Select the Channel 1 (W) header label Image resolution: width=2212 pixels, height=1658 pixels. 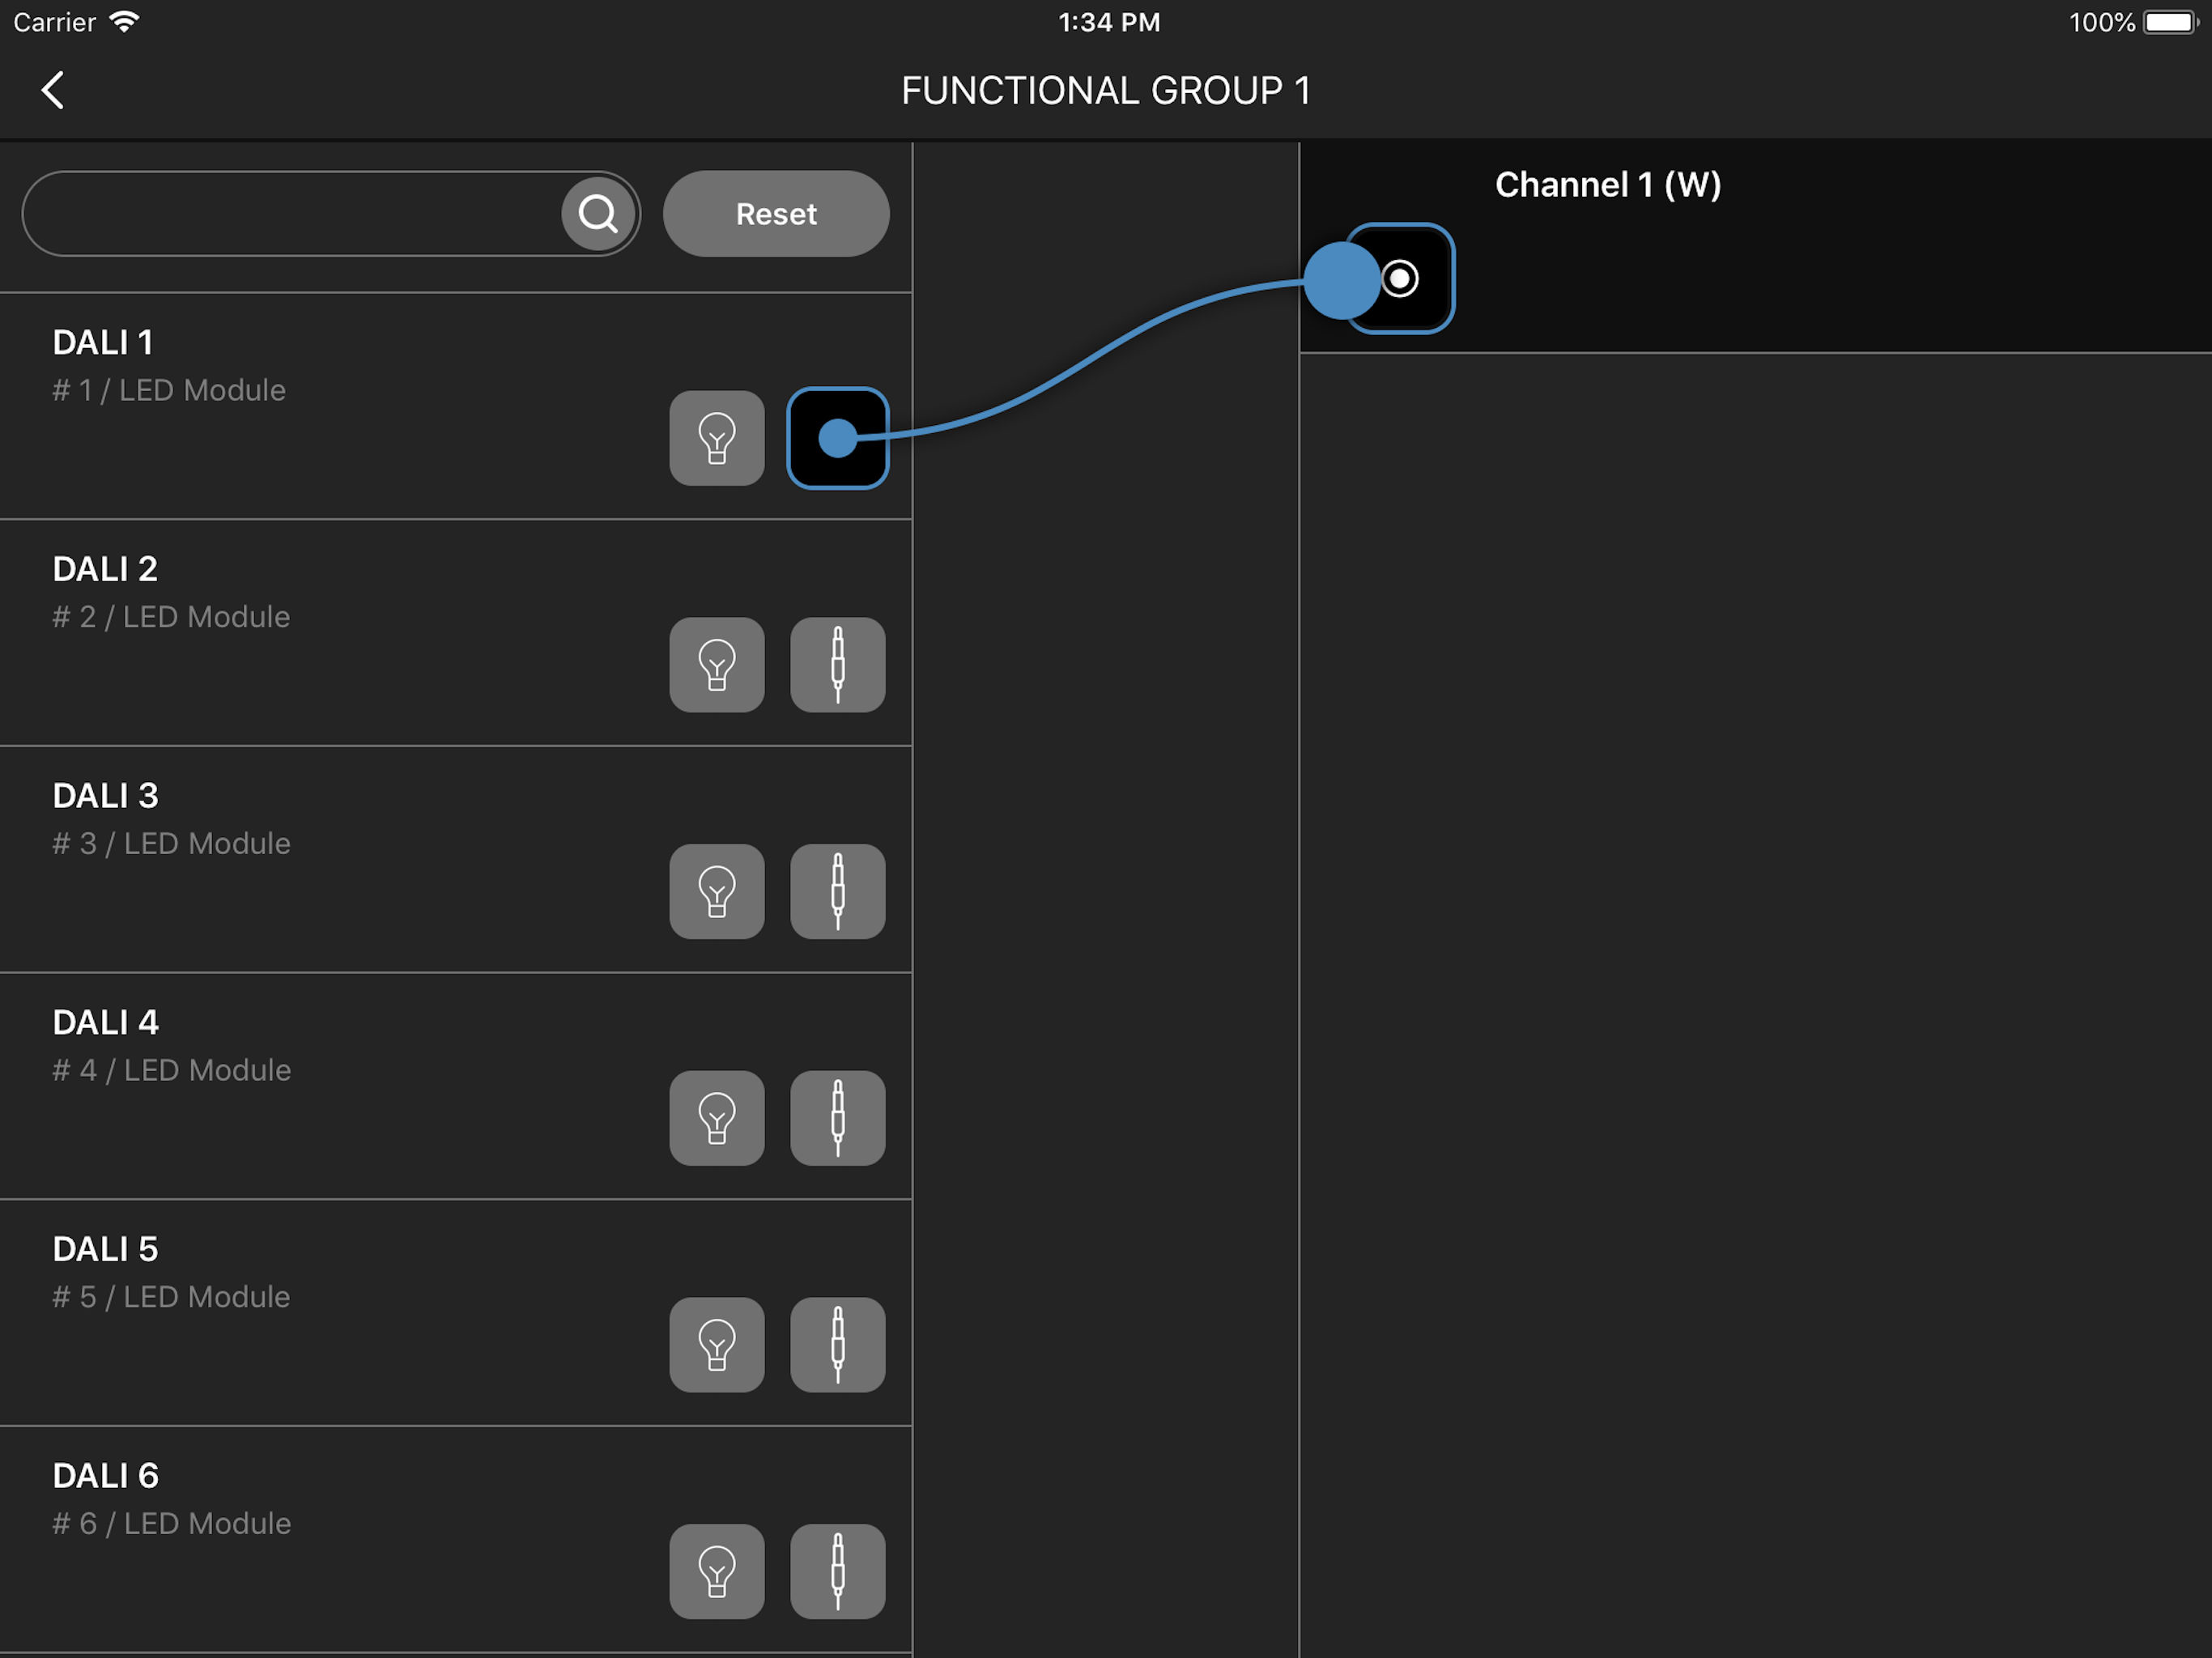(1608, 184)
